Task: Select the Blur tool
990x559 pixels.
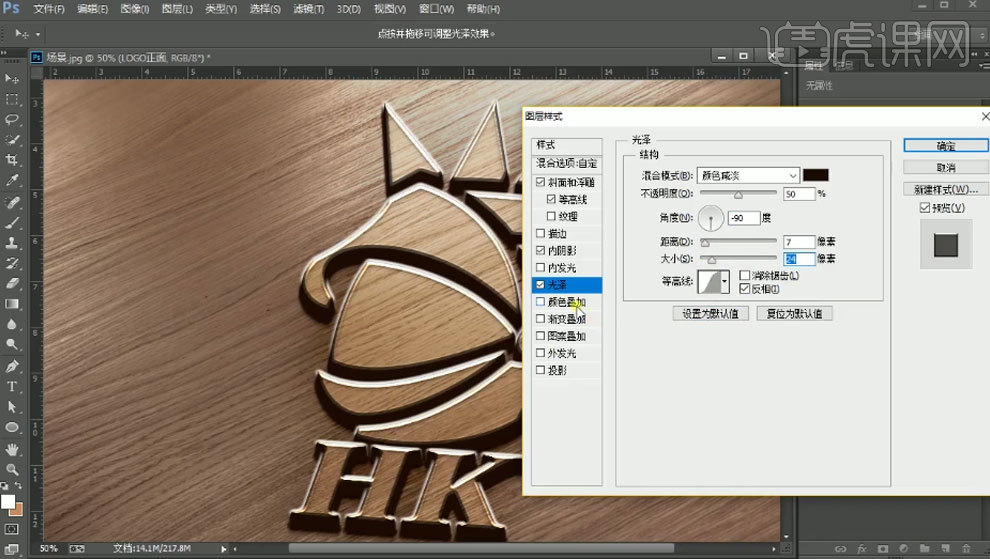Action: [11, 324]
